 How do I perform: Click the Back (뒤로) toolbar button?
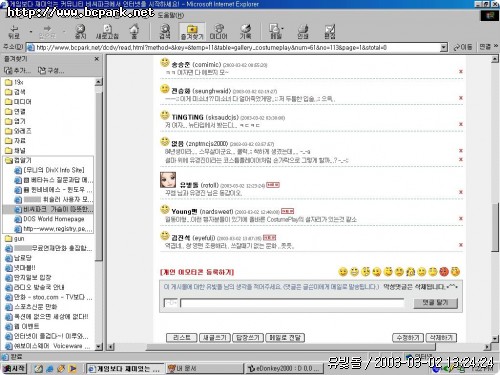click(x=14, y=32)
